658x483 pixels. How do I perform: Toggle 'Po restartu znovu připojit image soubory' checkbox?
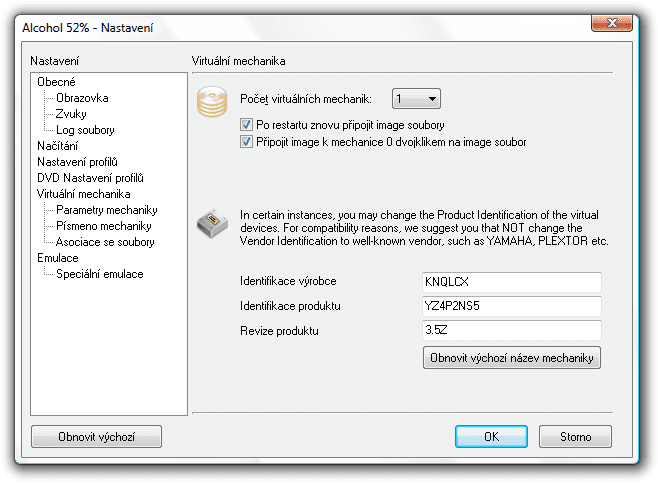(x=246, y=125)
